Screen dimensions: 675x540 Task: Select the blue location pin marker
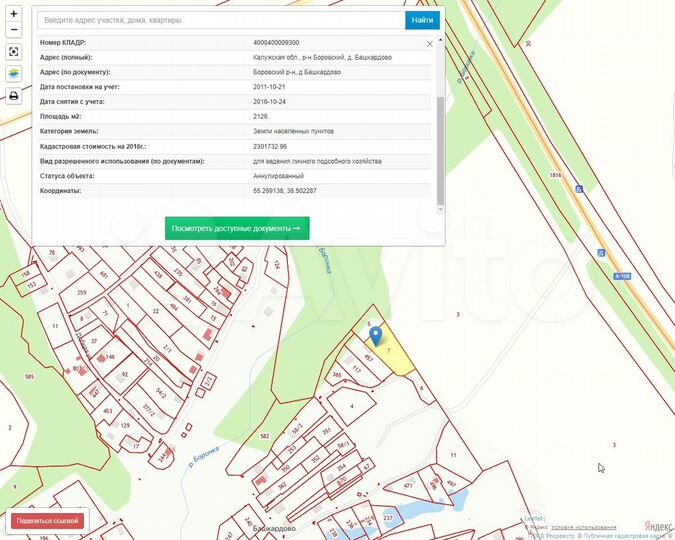pyautogui.click(x=376, y=336)
